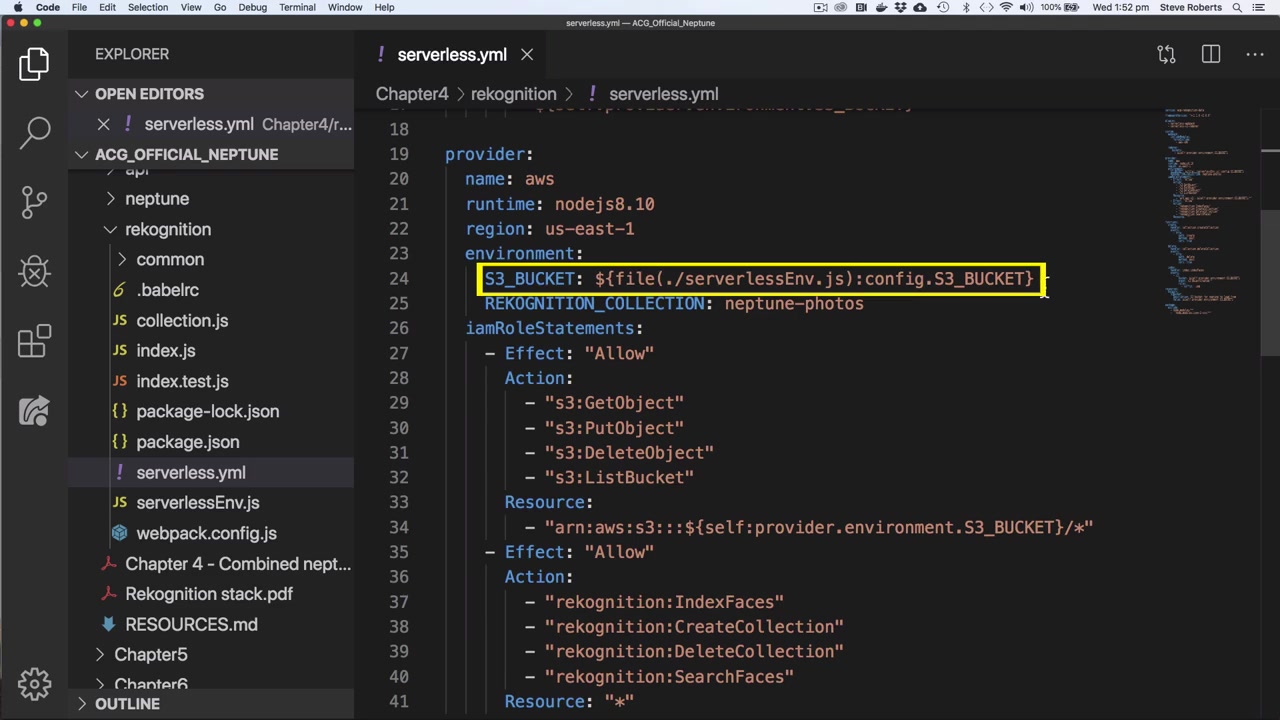Open the editor More Actions ellipsis
Screen dimensions: 1280x720
click(x=1254, y=54)
